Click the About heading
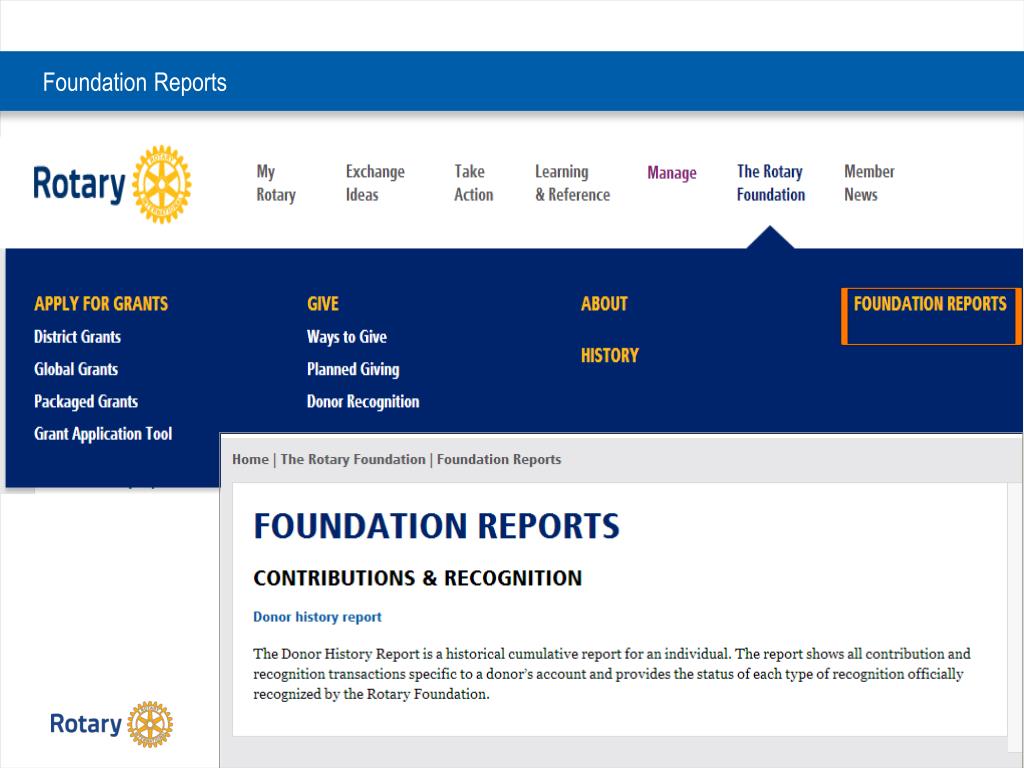 (604, 304)
